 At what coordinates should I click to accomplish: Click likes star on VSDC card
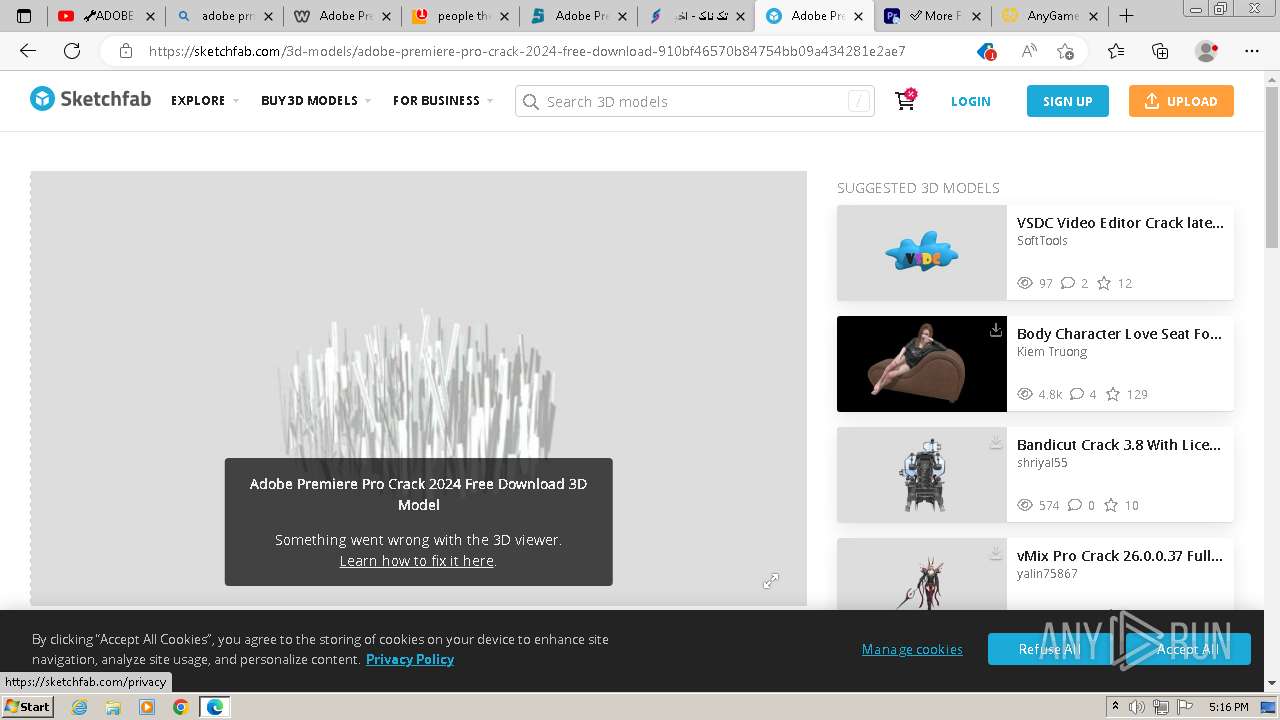[x=1104, y=283]
